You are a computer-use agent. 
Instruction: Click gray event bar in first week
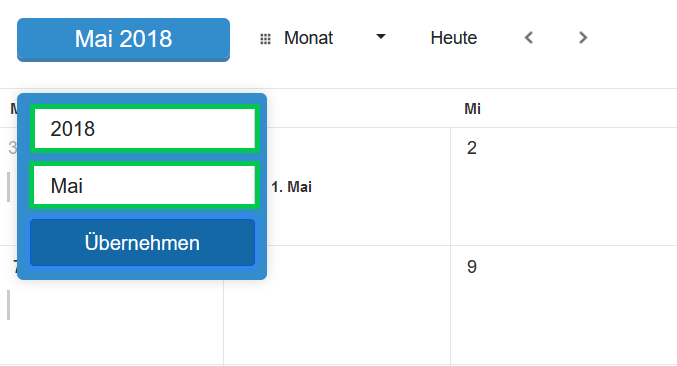[8, 187]
